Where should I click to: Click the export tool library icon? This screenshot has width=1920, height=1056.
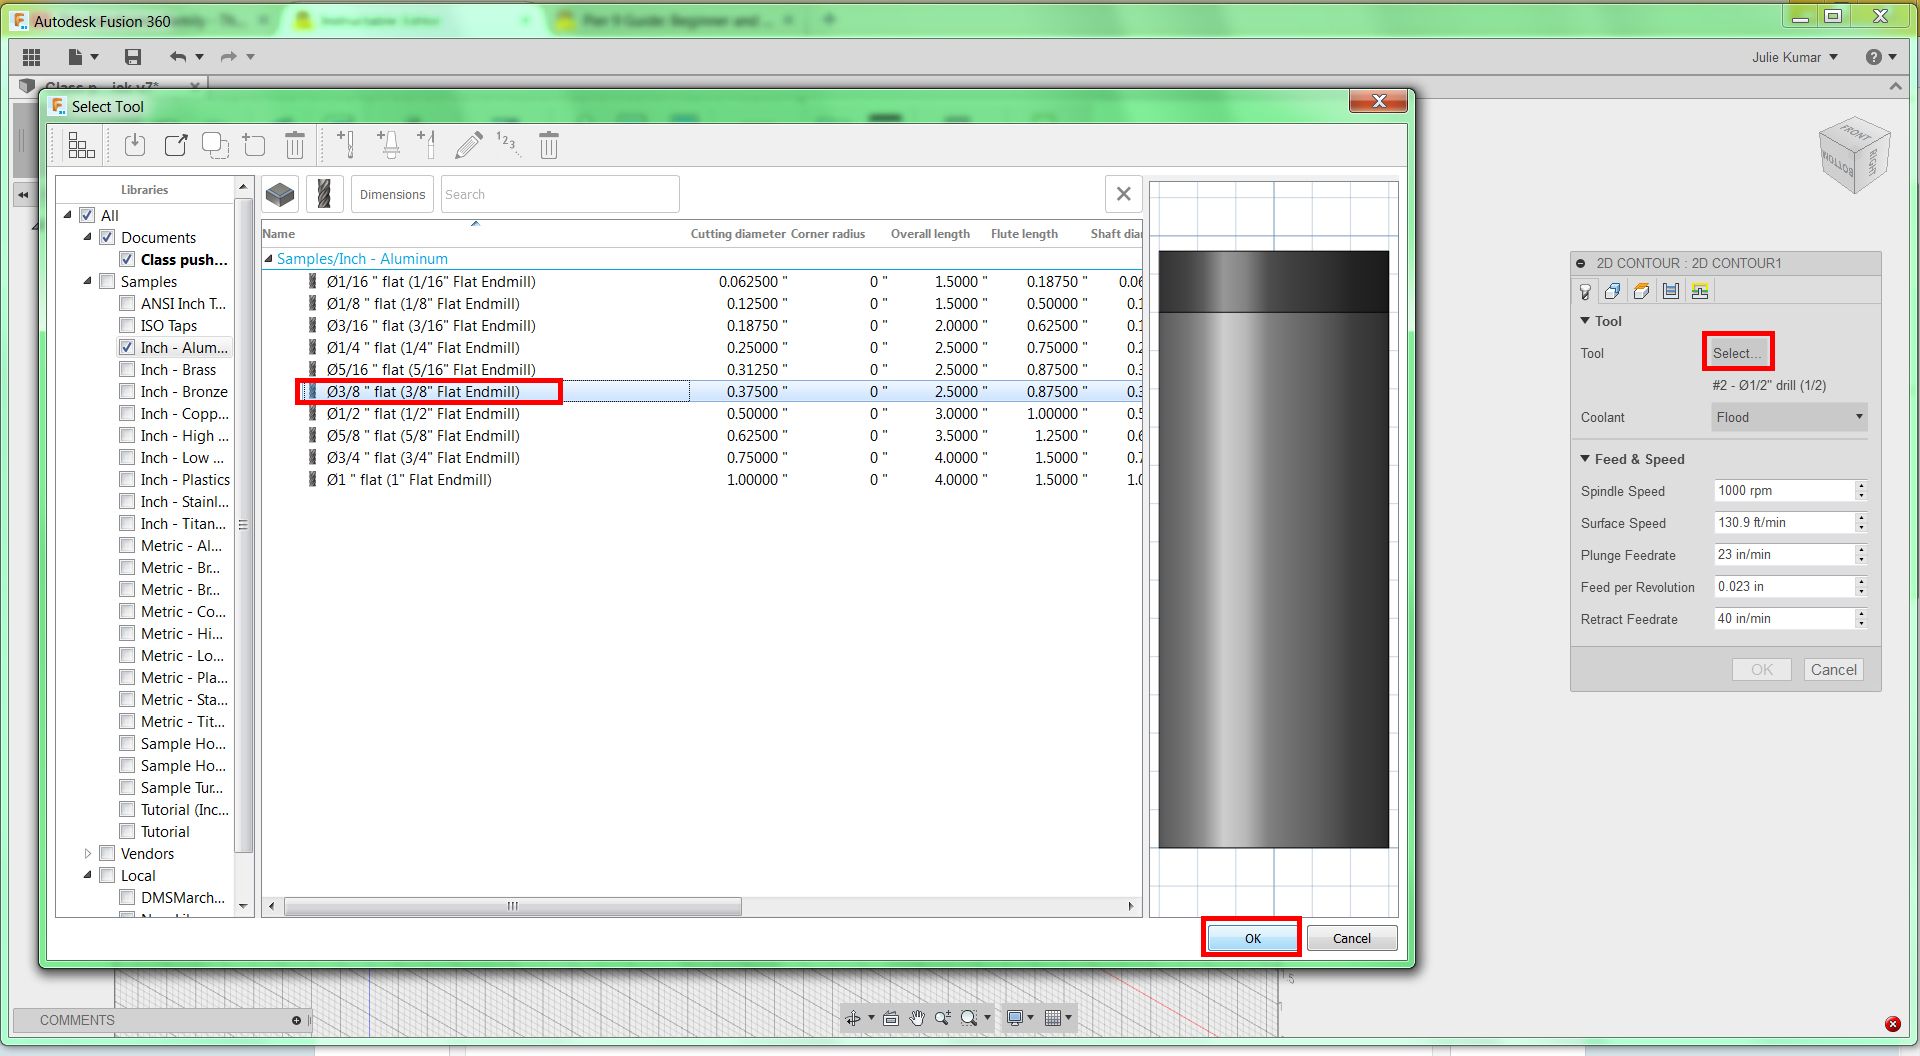pyautogui.click(x=176, y=146)
